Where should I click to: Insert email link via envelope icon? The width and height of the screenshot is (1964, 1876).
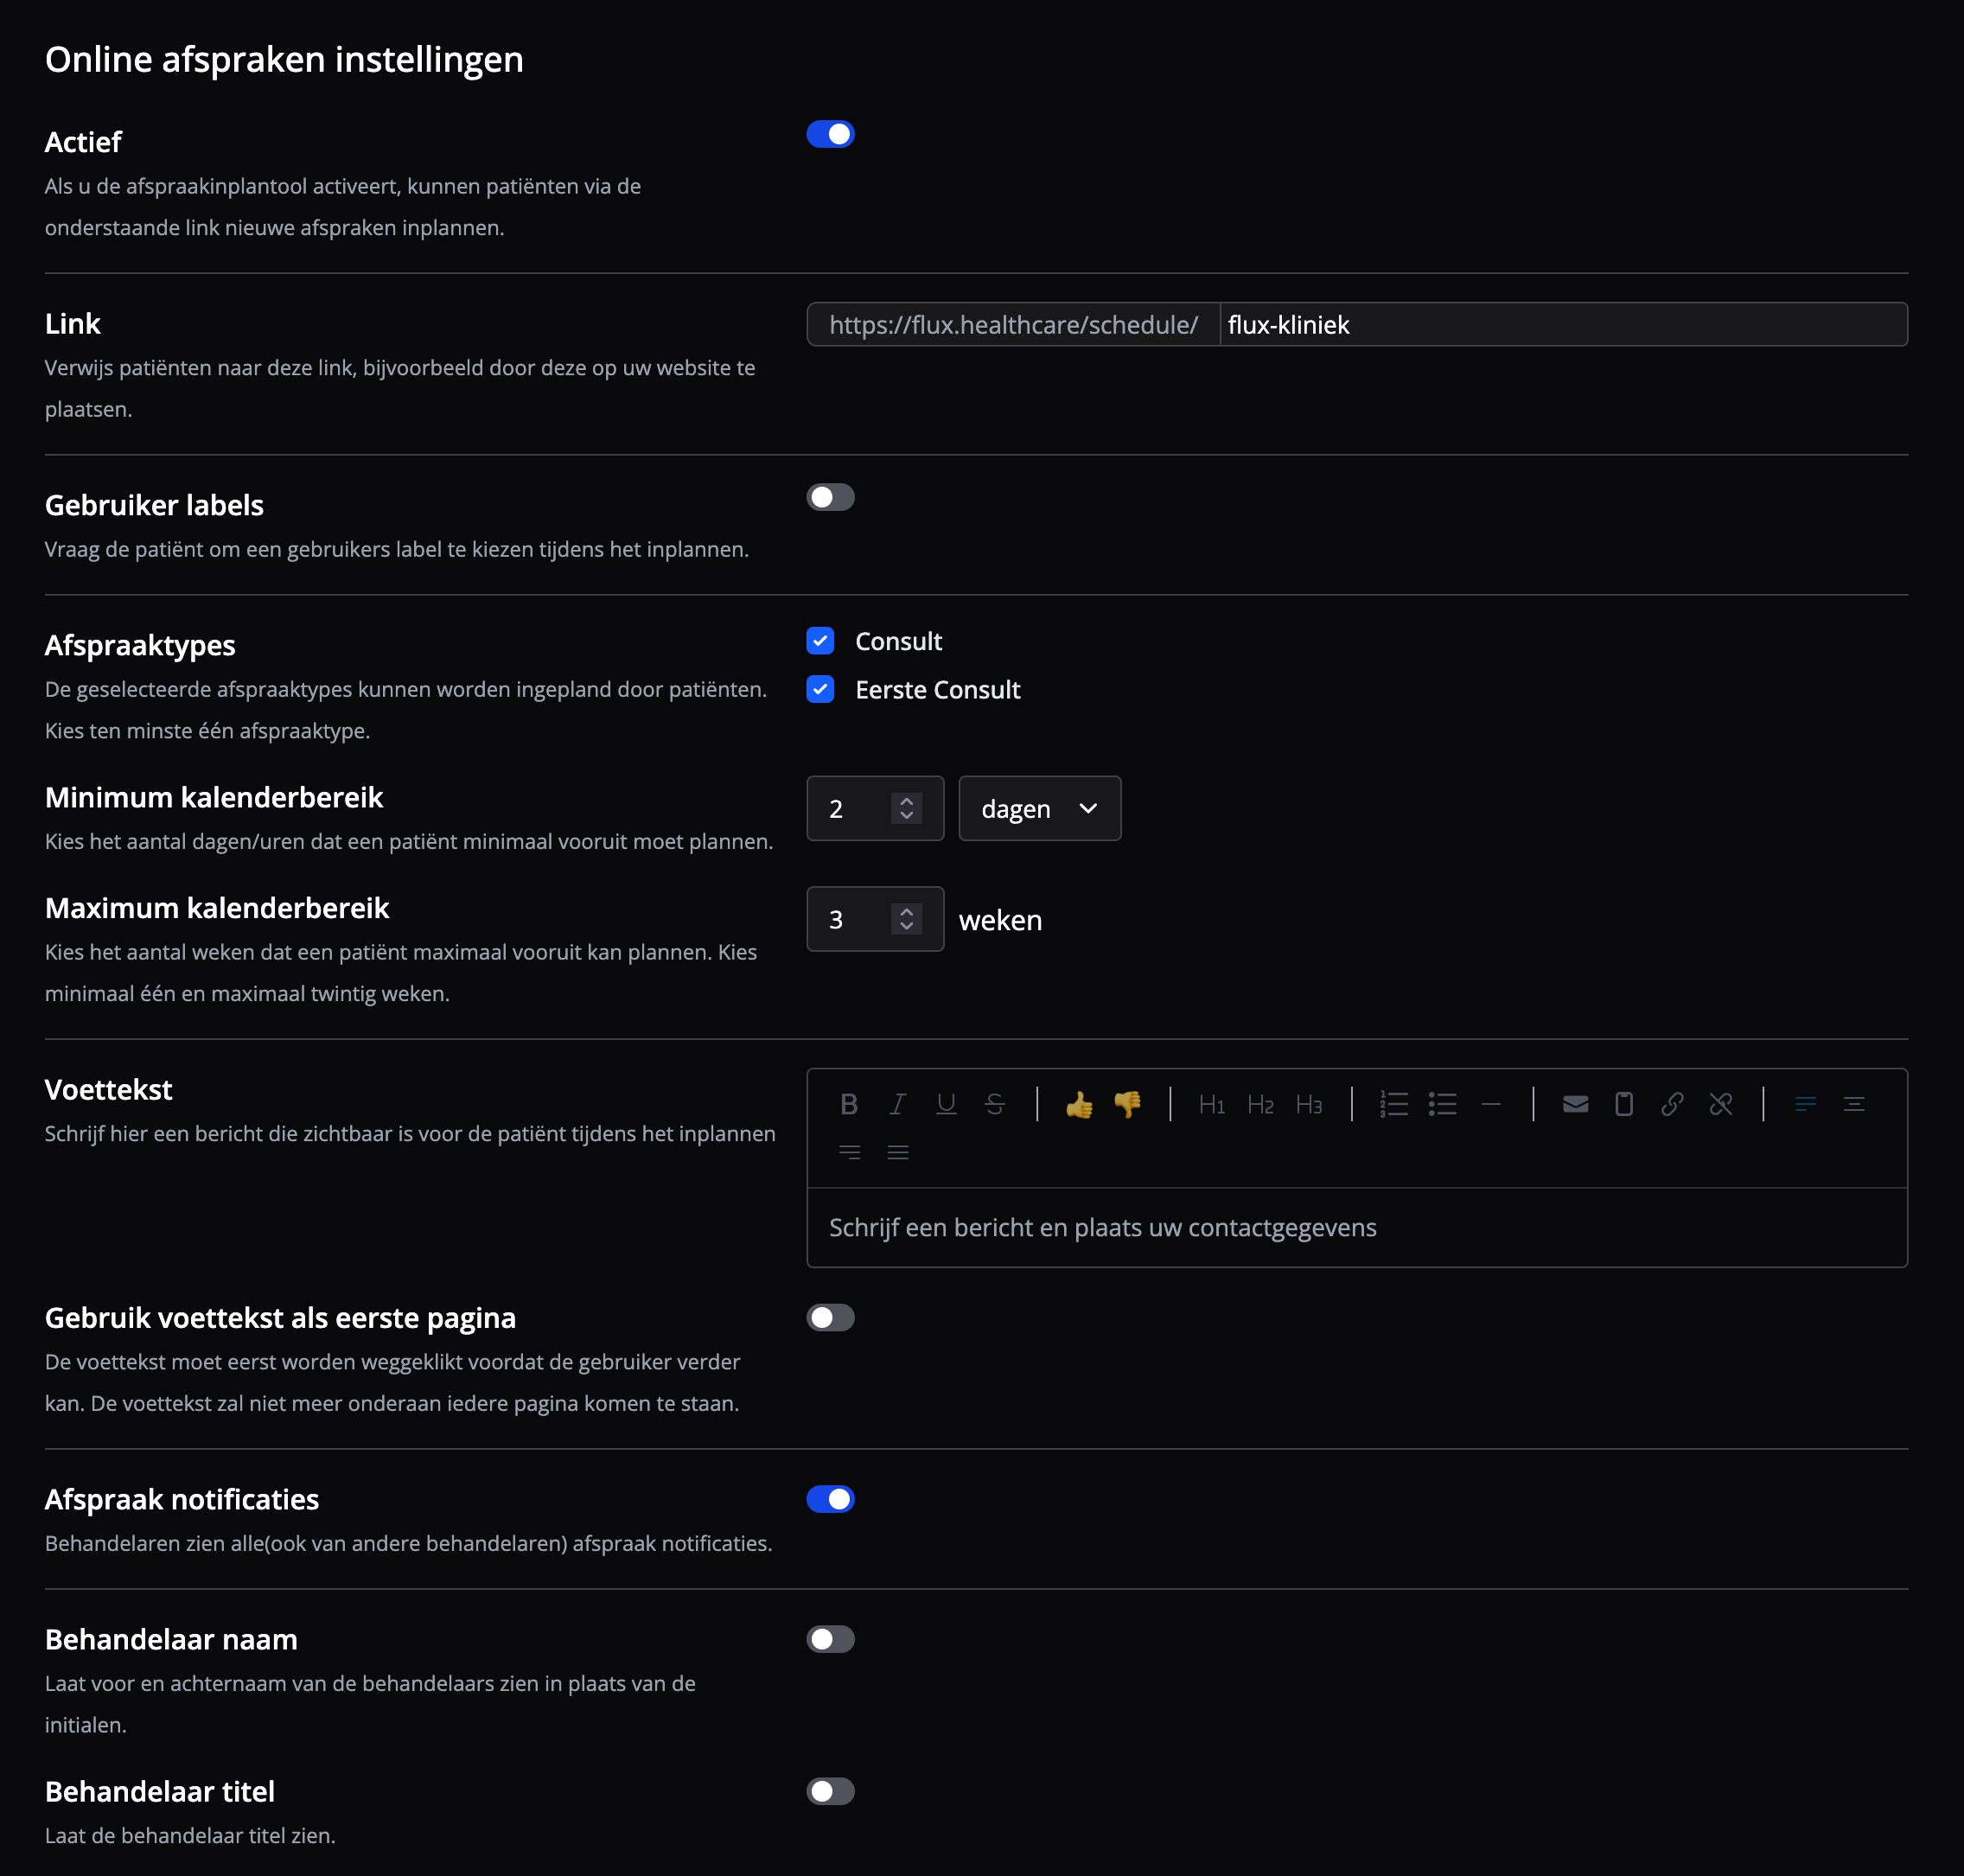tap(1576, 1104)
